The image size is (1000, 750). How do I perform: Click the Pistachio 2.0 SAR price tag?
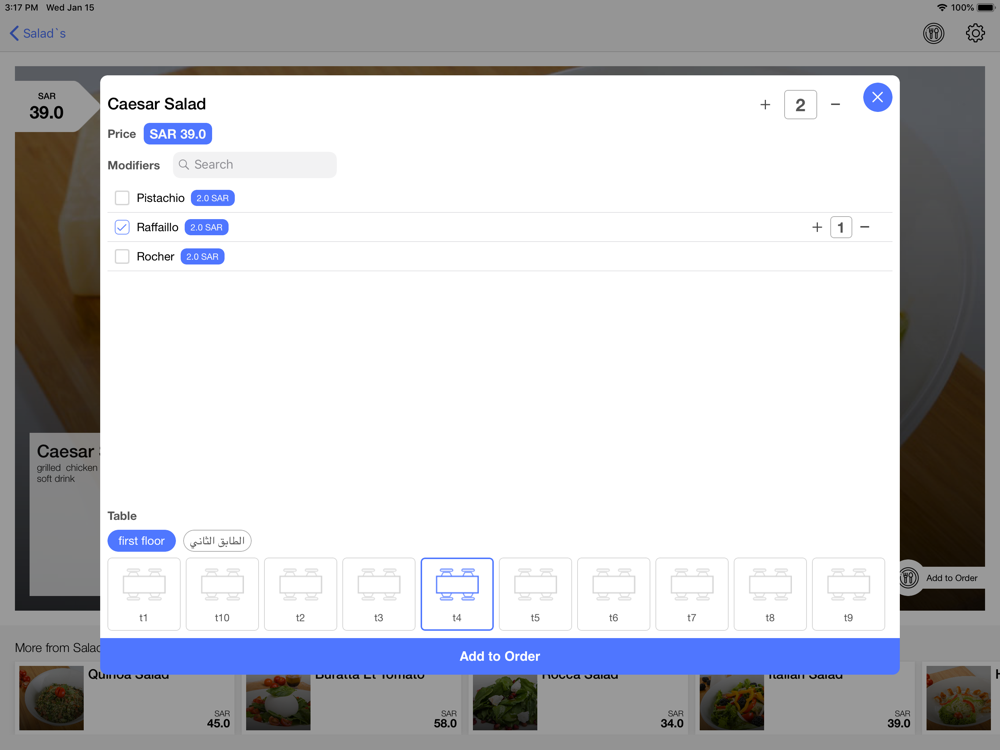212,198
